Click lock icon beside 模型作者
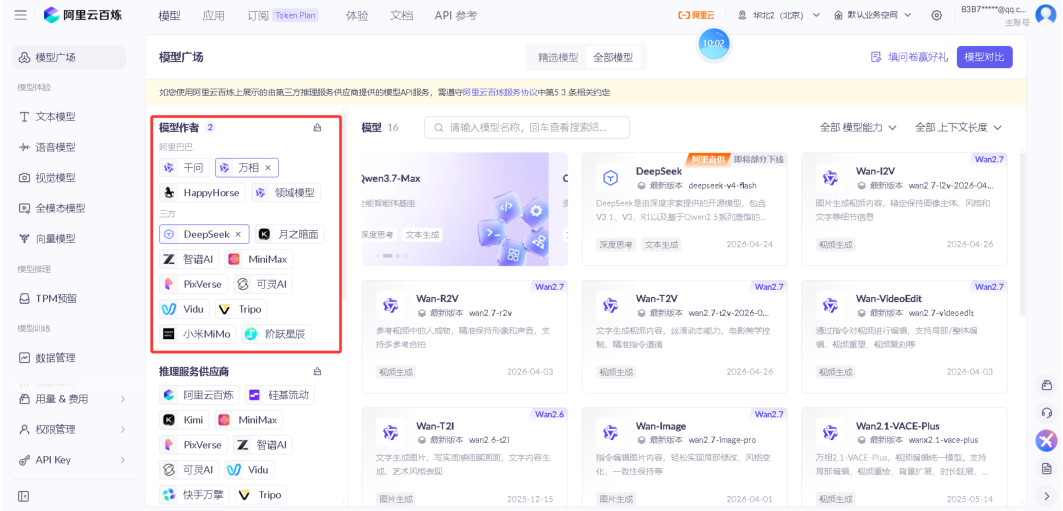The height and width of the screenshot is (511, 1063). tap(317, 127)
